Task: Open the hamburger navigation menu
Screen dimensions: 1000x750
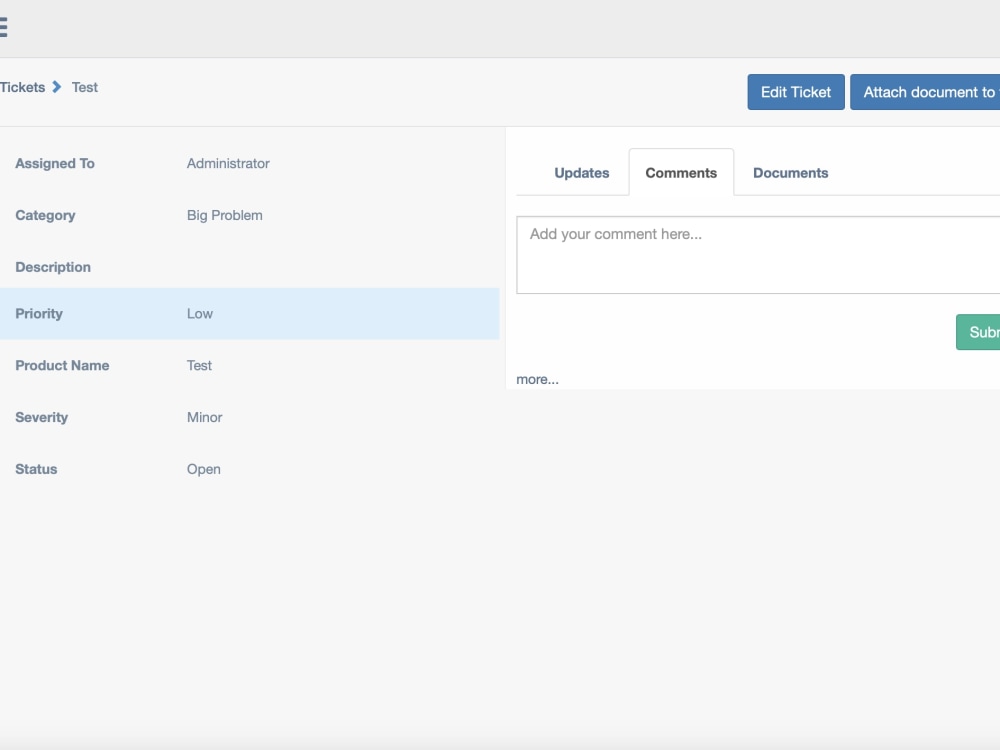Action: (x=3, y=27)
